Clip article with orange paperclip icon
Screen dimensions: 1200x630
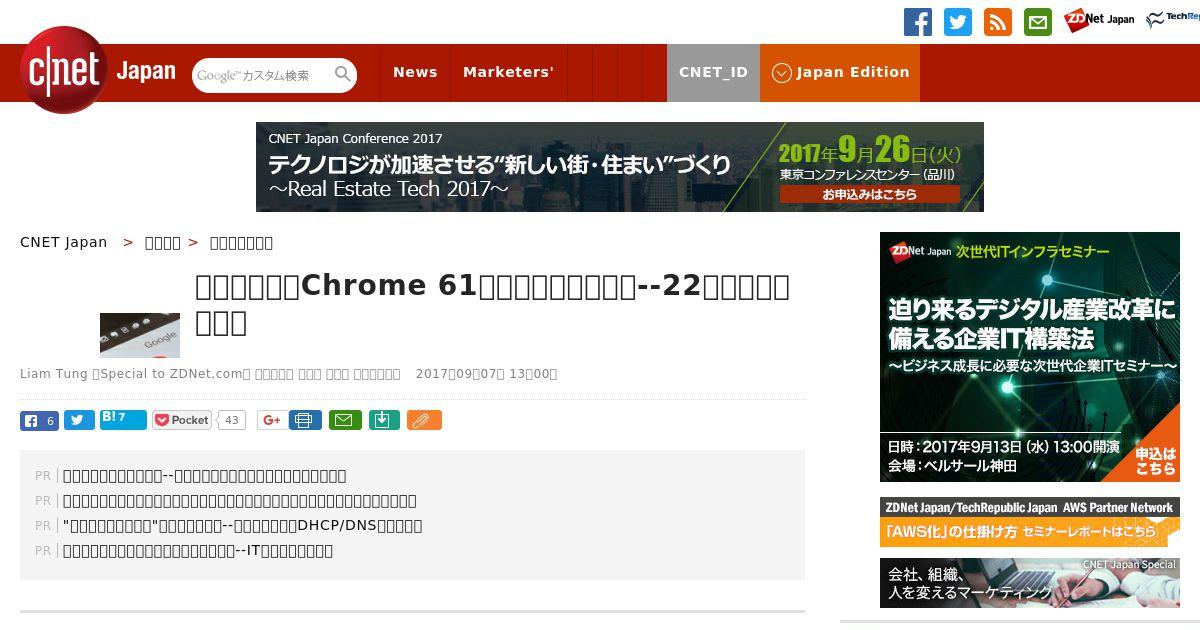424,420
